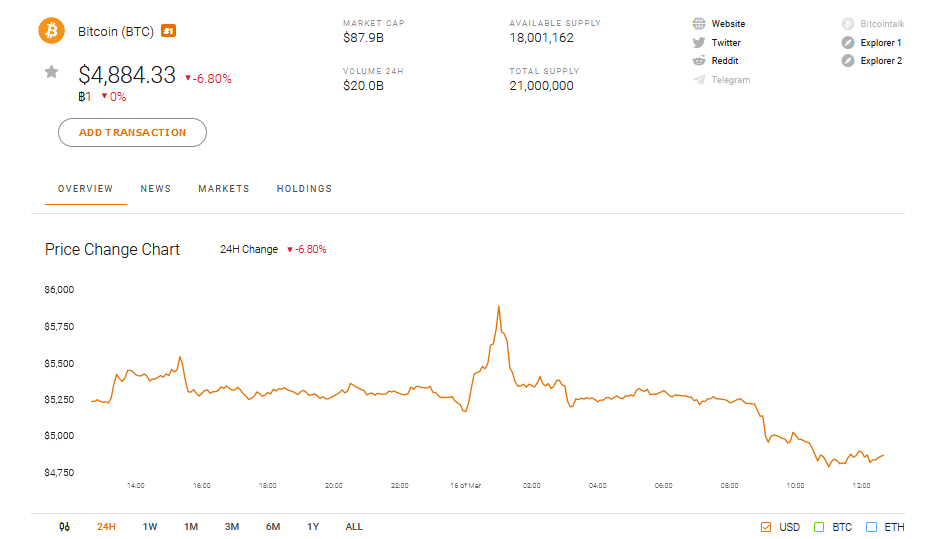Viewport: 932px width, 539px height.
Task: Click the orange Bitcoin logo icon
Action: pyautogui.click(x=52, y=30)
